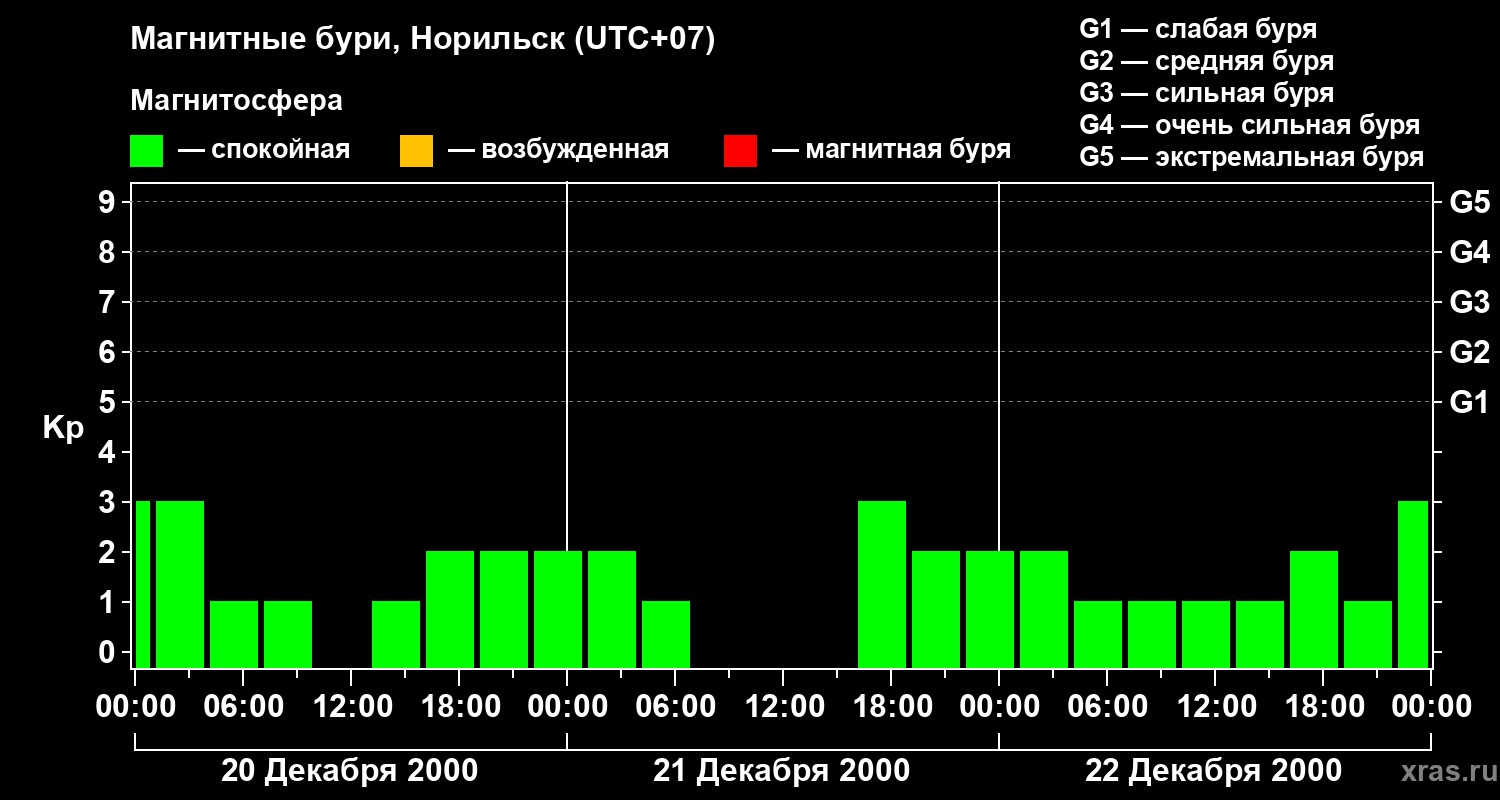
Task: Click the 'G3 — сильная буря' description
Action: 1206,92
